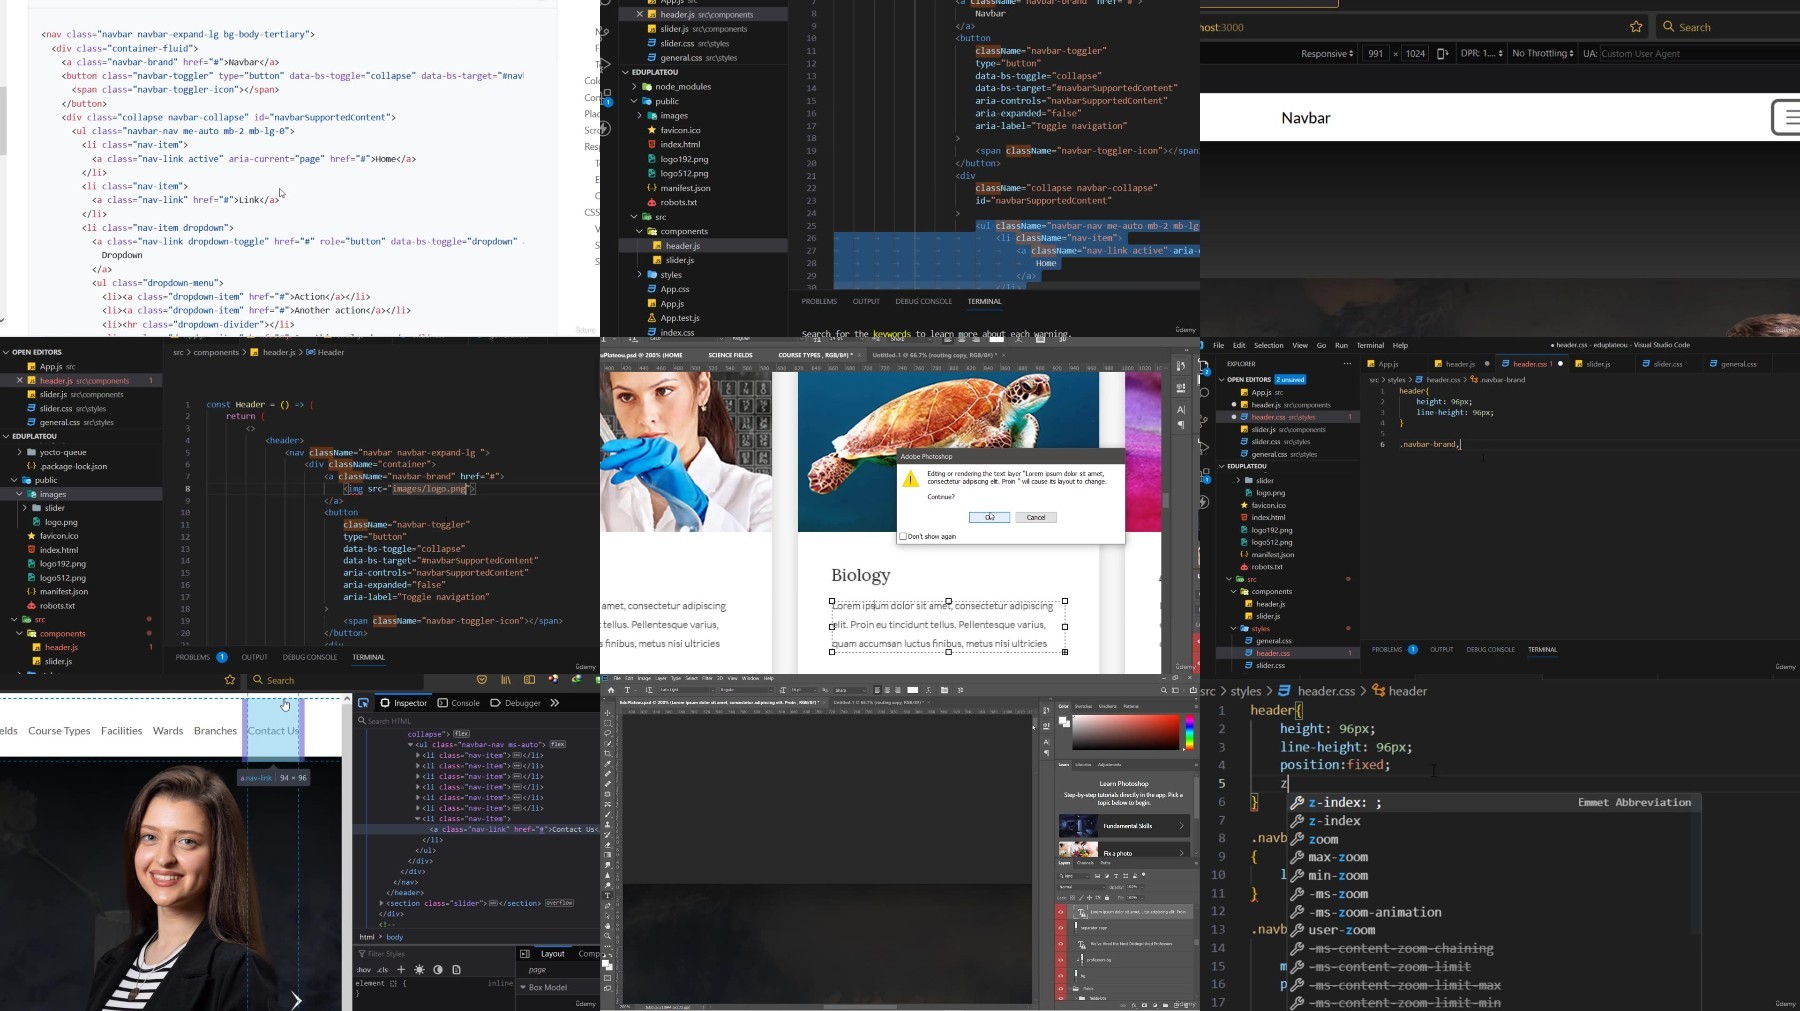Open Run and Debug in header.css VS Code window
This screenshot has height=1011, width=1800.
(x=1204, y=448)
